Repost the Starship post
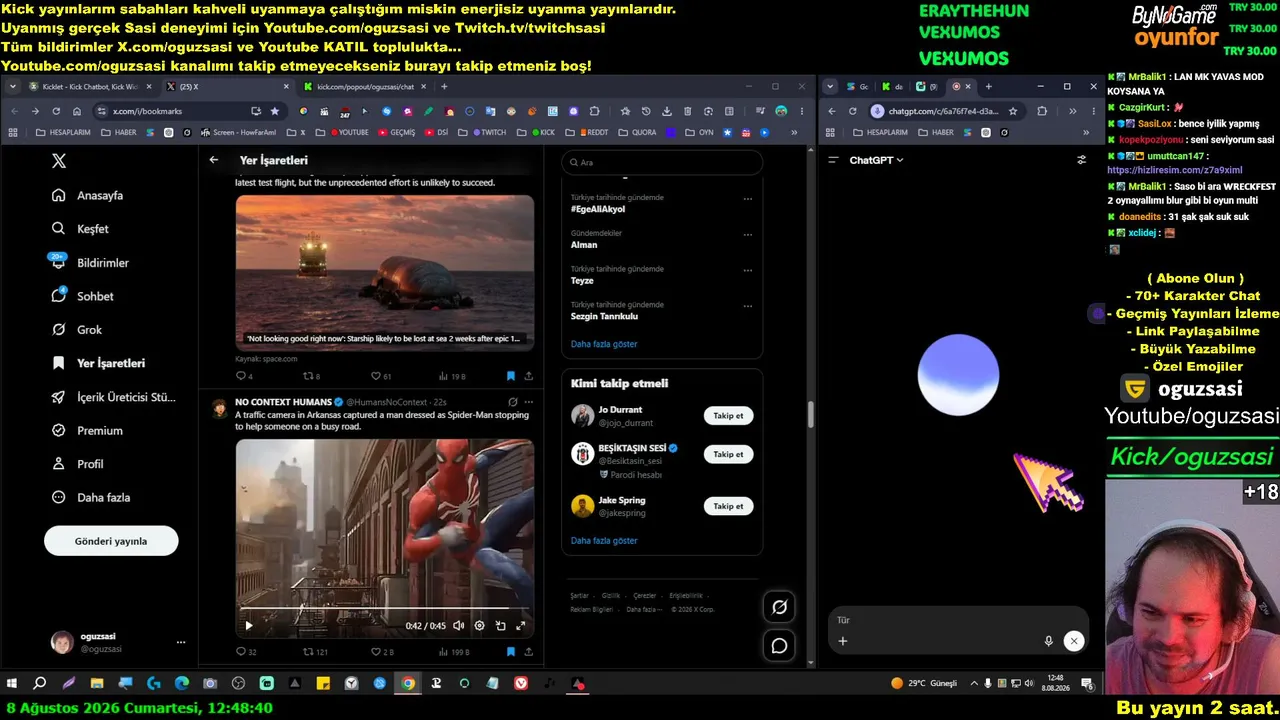This screenshot has width=1280, height=720. point(311,376)
